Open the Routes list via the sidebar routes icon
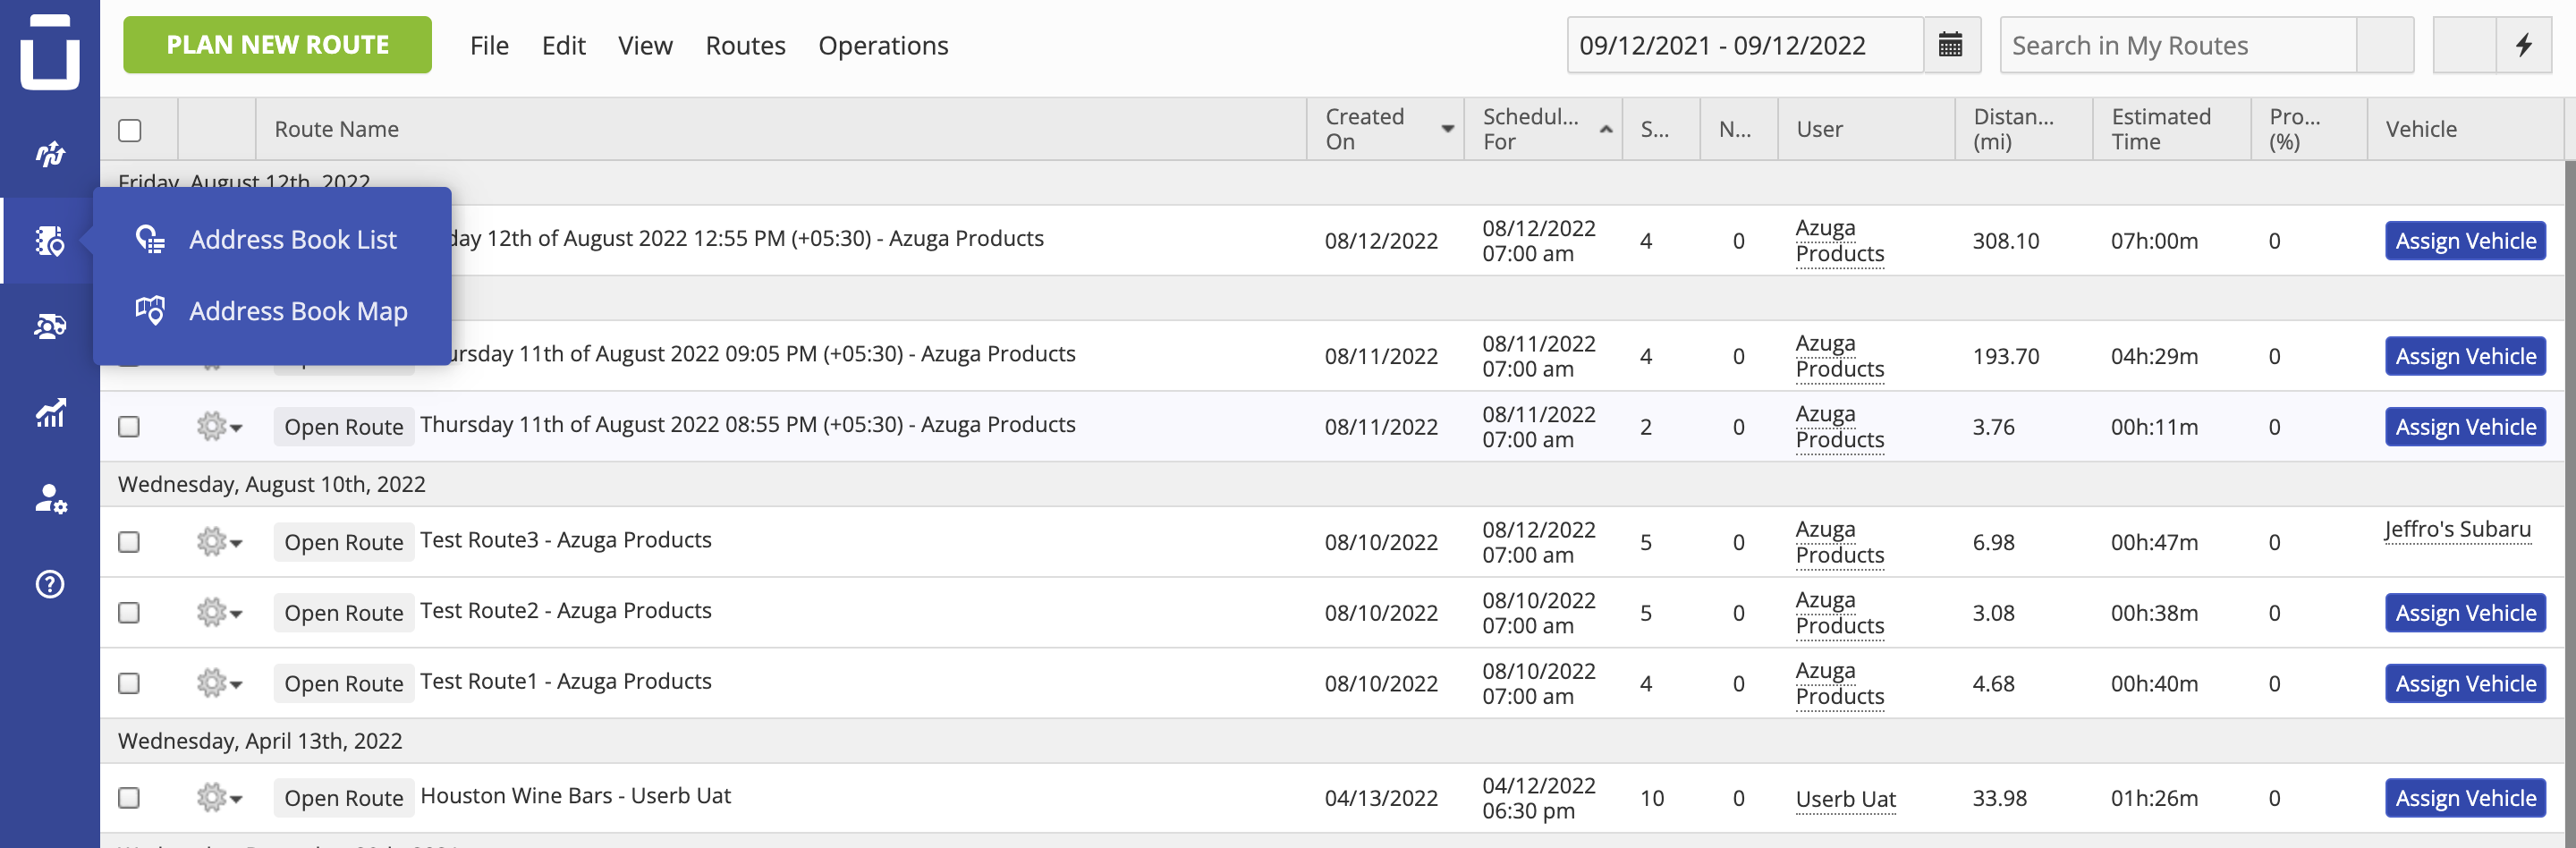 [x=49, y=153]
